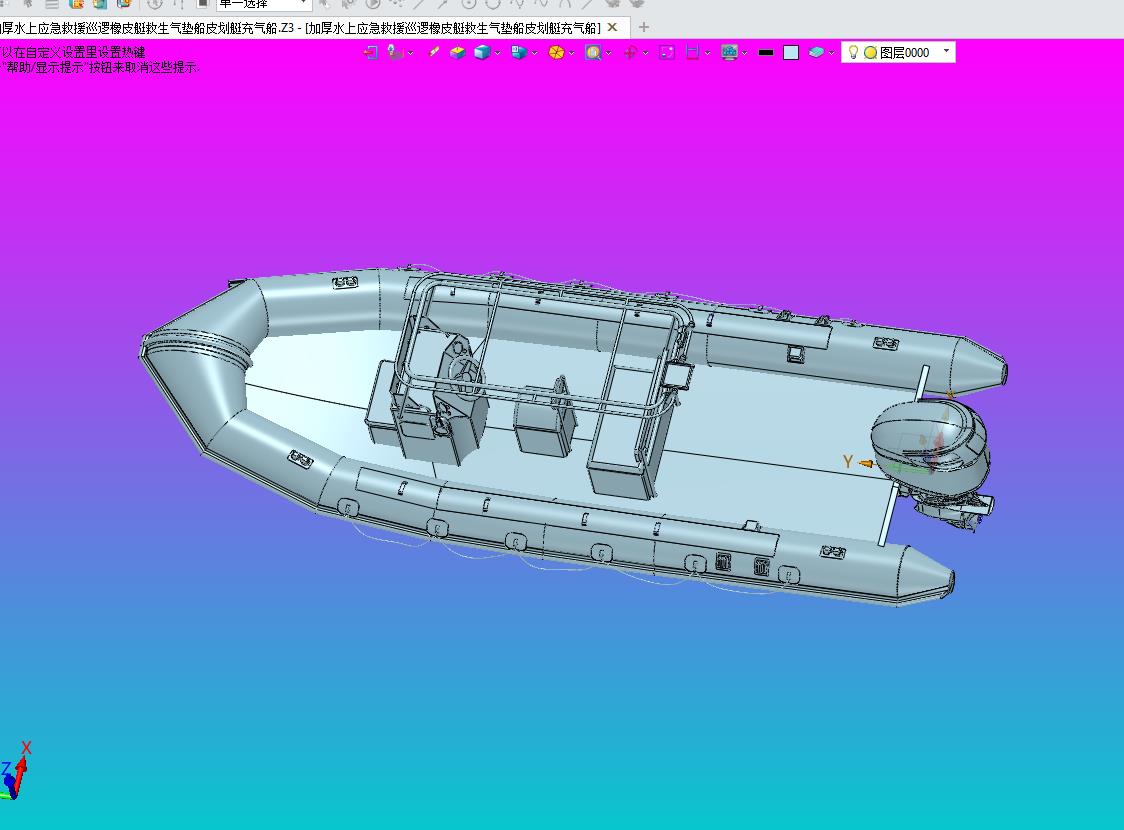The image size is (1124, 830).
Task: Click the exit icon with red arrow
Action: click(371, 52)
